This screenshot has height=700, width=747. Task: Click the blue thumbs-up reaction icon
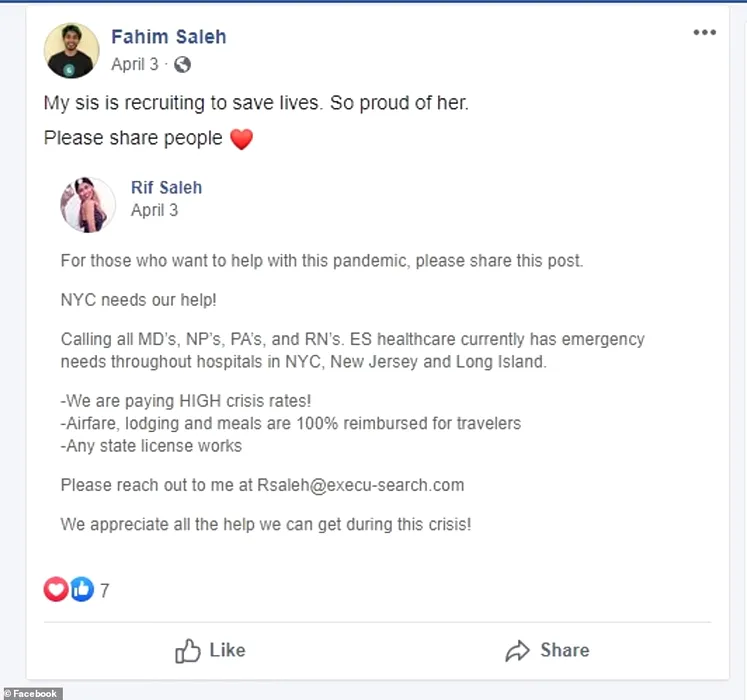click(x=81, y=590)
